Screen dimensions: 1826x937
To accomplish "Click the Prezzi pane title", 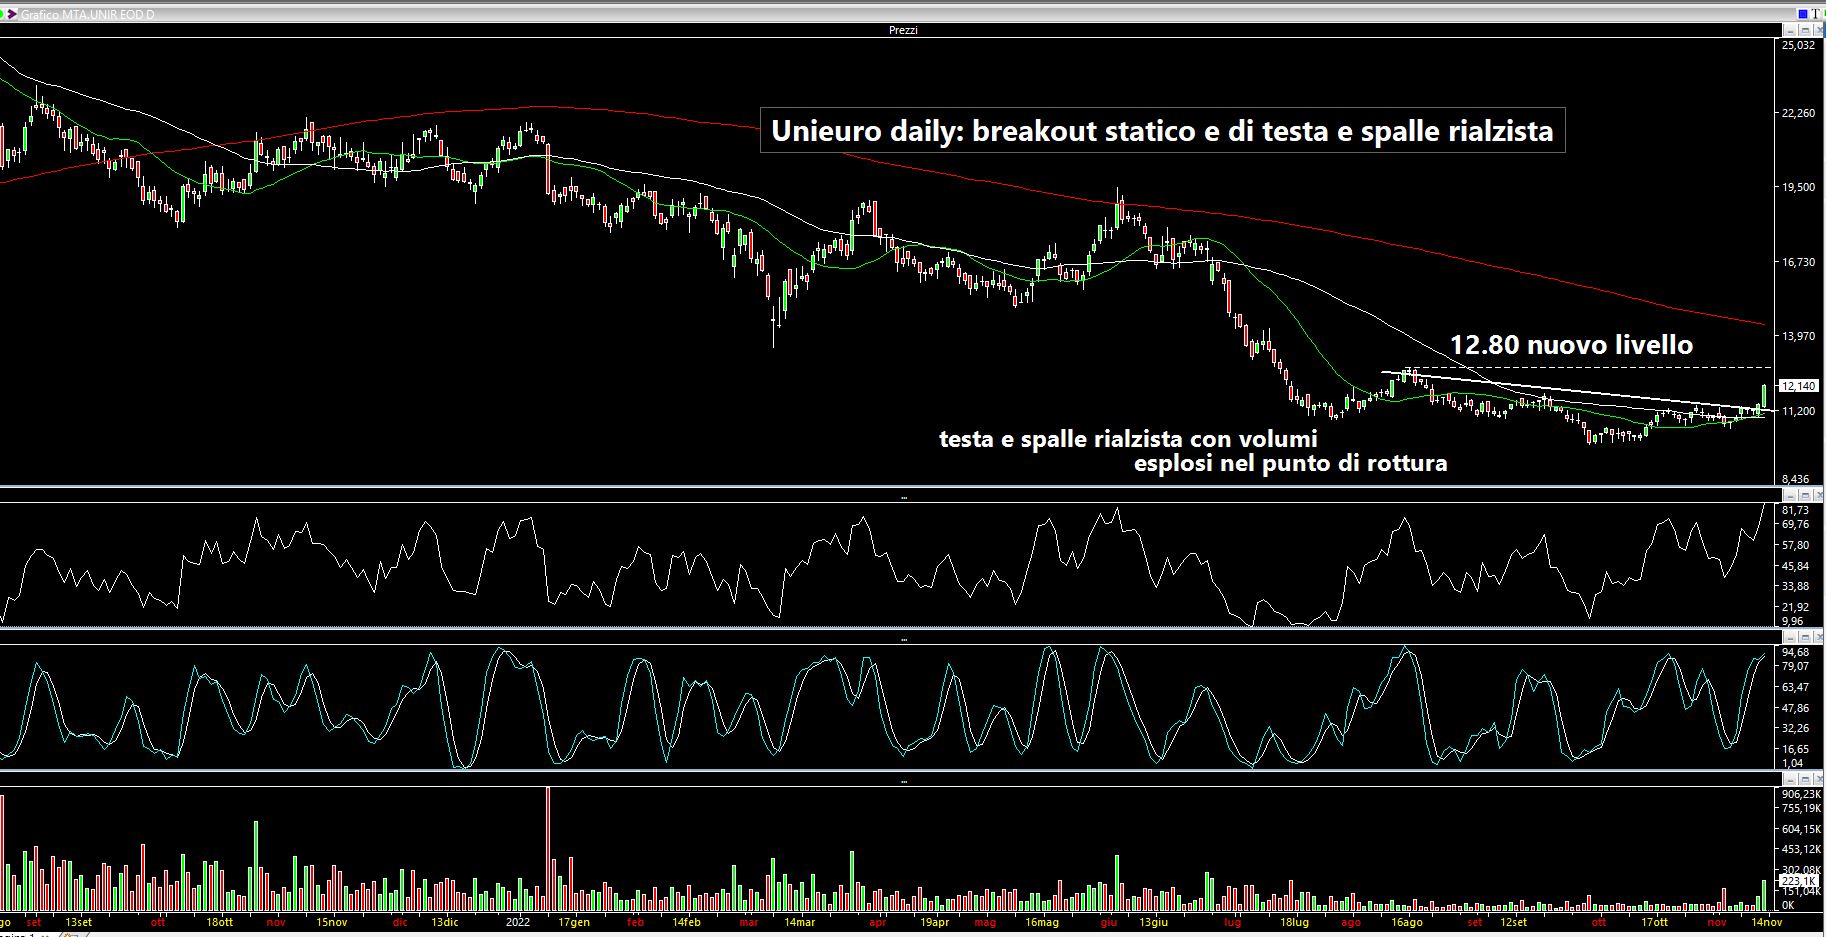I will (903, 30).
